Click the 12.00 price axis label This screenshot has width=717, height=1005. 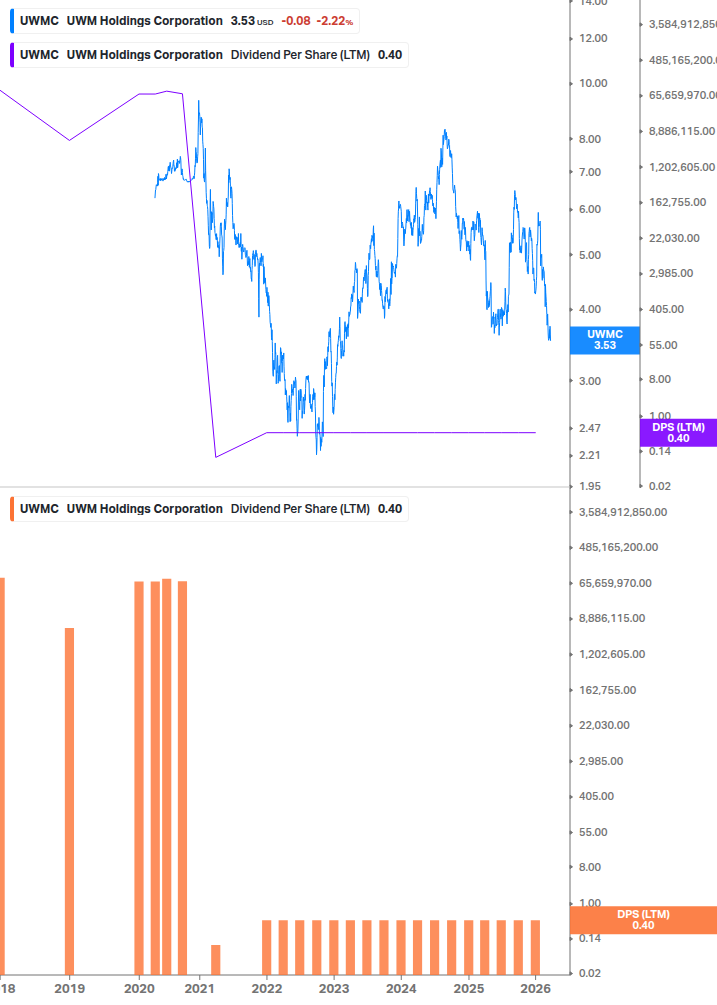[593, 38]
